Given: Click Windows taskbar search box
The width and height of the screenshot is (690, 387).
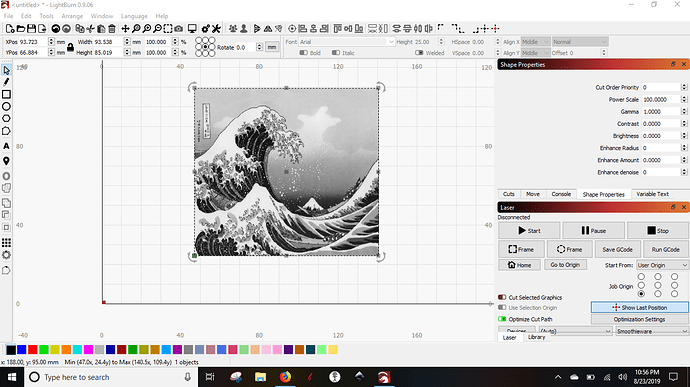Looking at the screenshot, I should pos(110,377).
